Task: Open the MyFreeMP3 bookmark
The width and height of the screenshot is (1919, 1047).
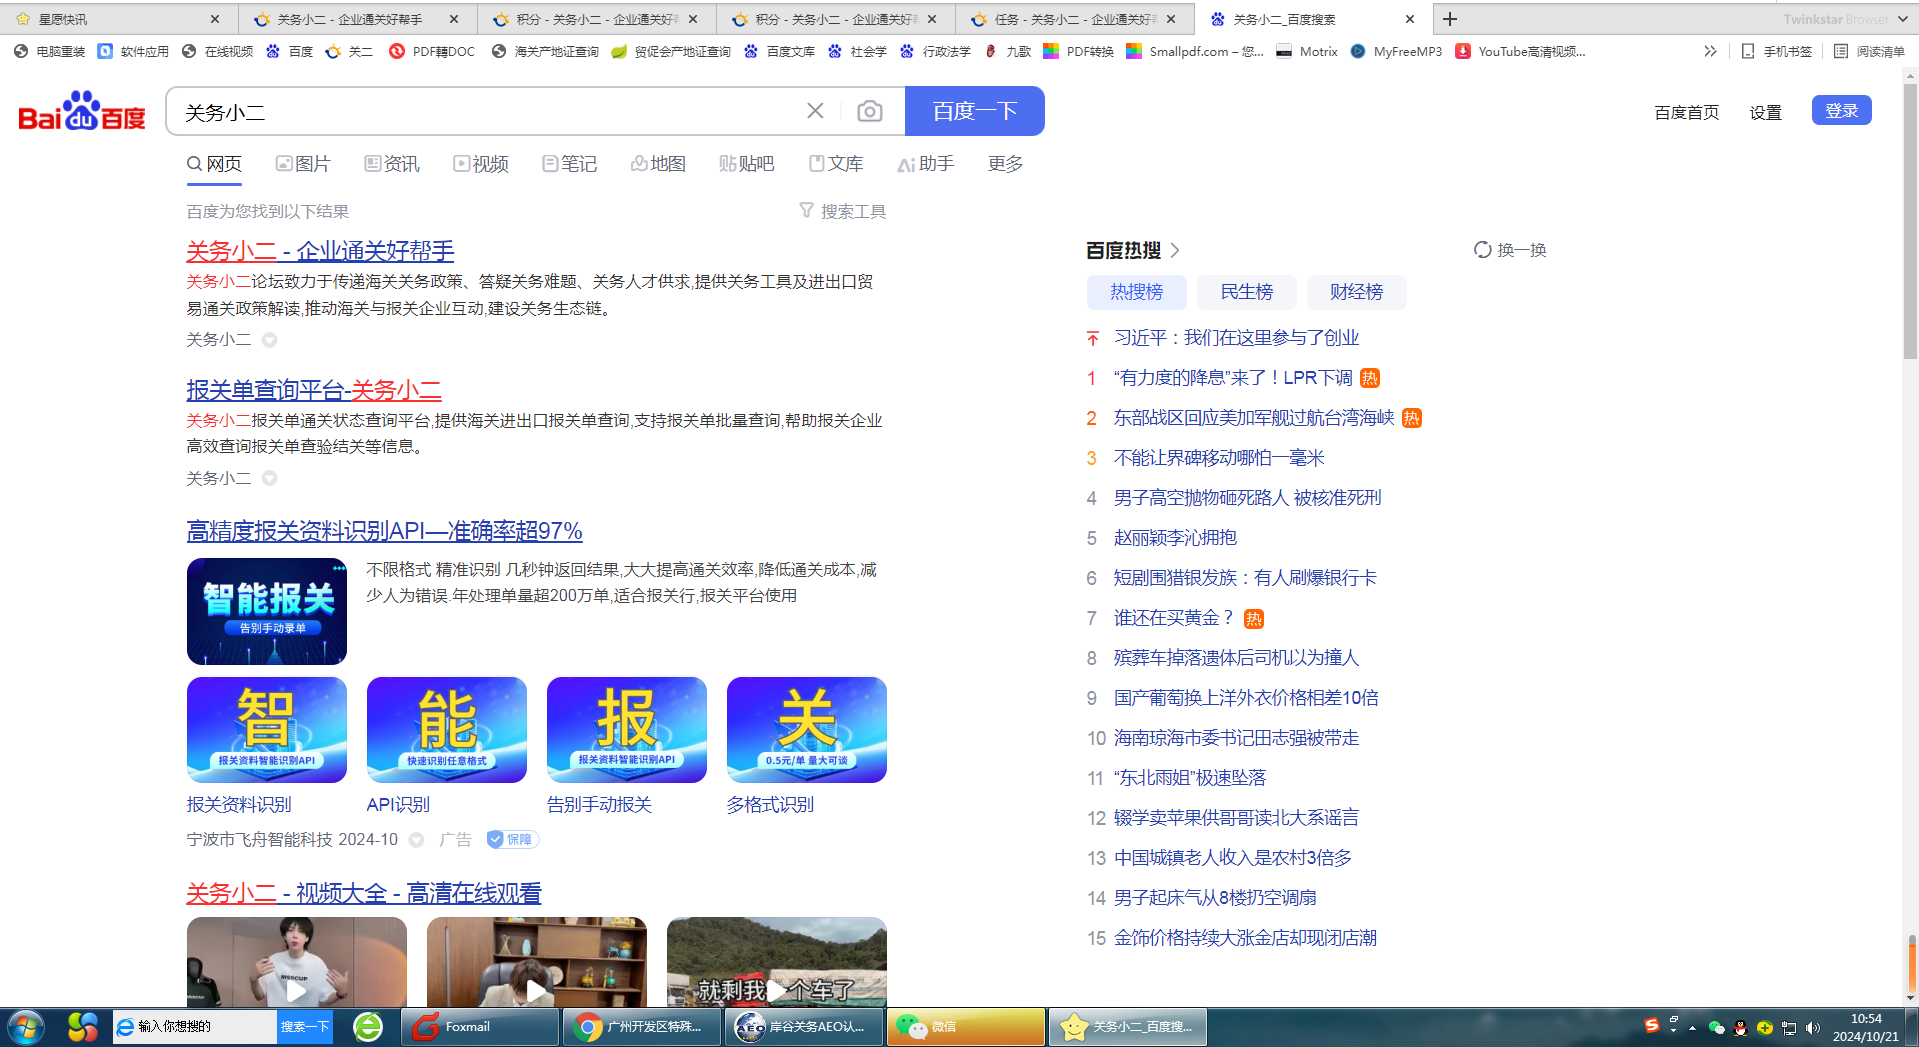Action: pyautogui.click(x=1396, y=51)
